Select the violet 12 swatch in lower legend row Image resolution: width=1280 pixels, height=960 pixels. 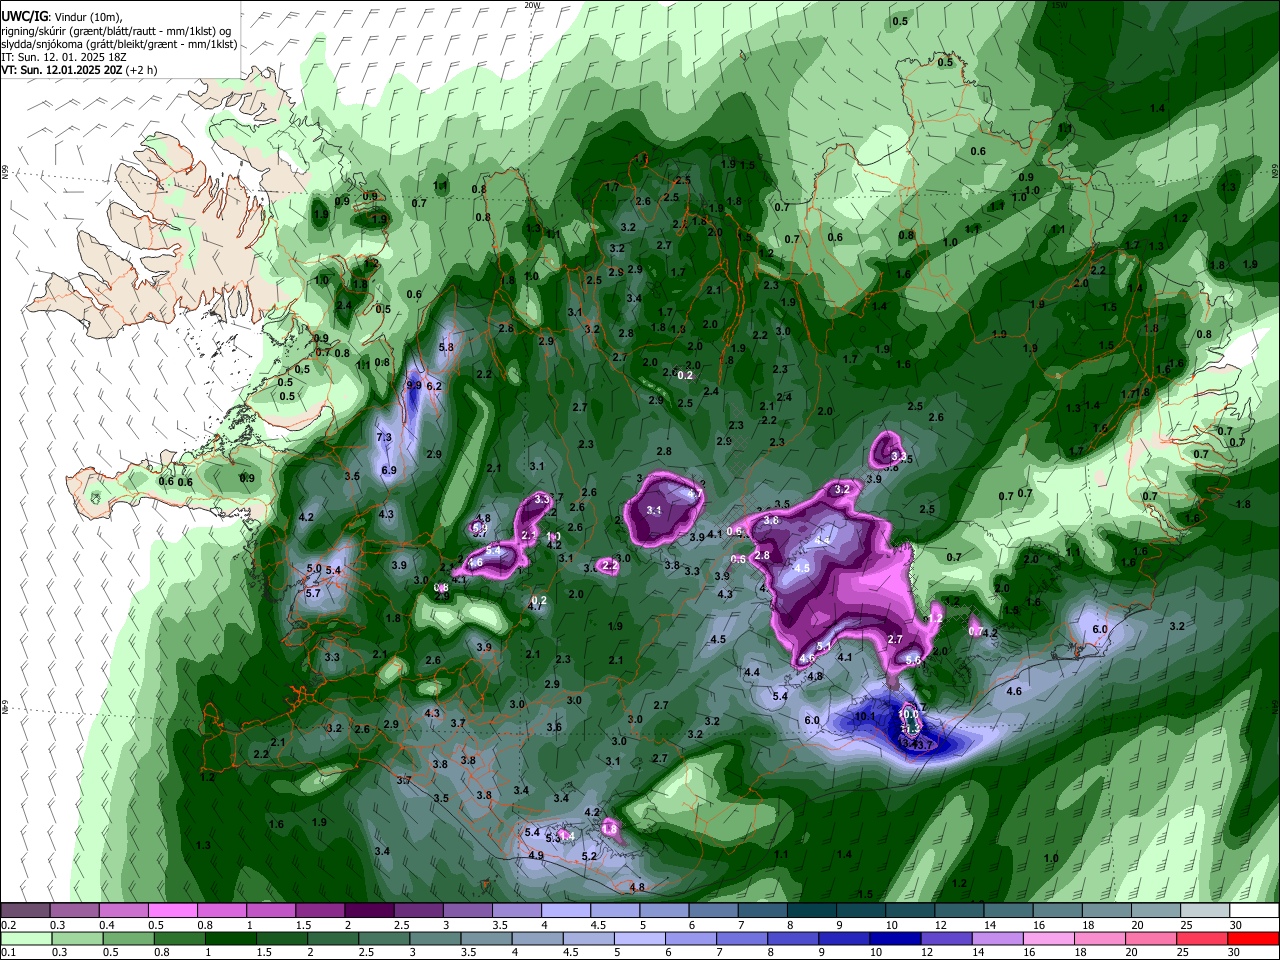click(x=946, y=938)
